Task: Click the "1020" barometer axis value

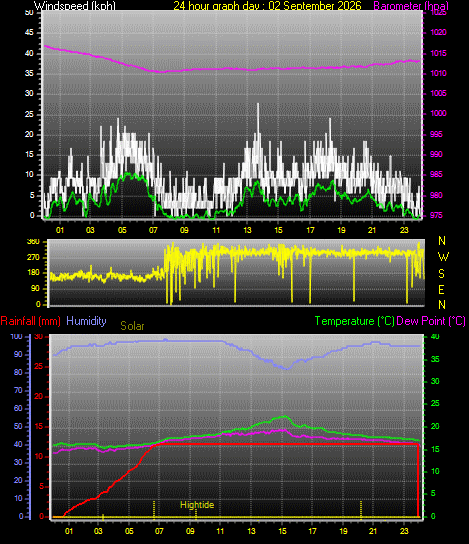Action: 438,33
